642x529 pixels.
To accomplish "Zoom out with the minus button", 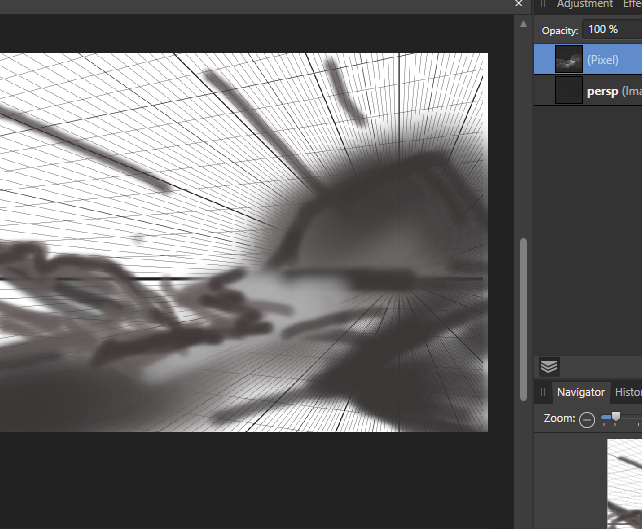I will tap(587, 420).
